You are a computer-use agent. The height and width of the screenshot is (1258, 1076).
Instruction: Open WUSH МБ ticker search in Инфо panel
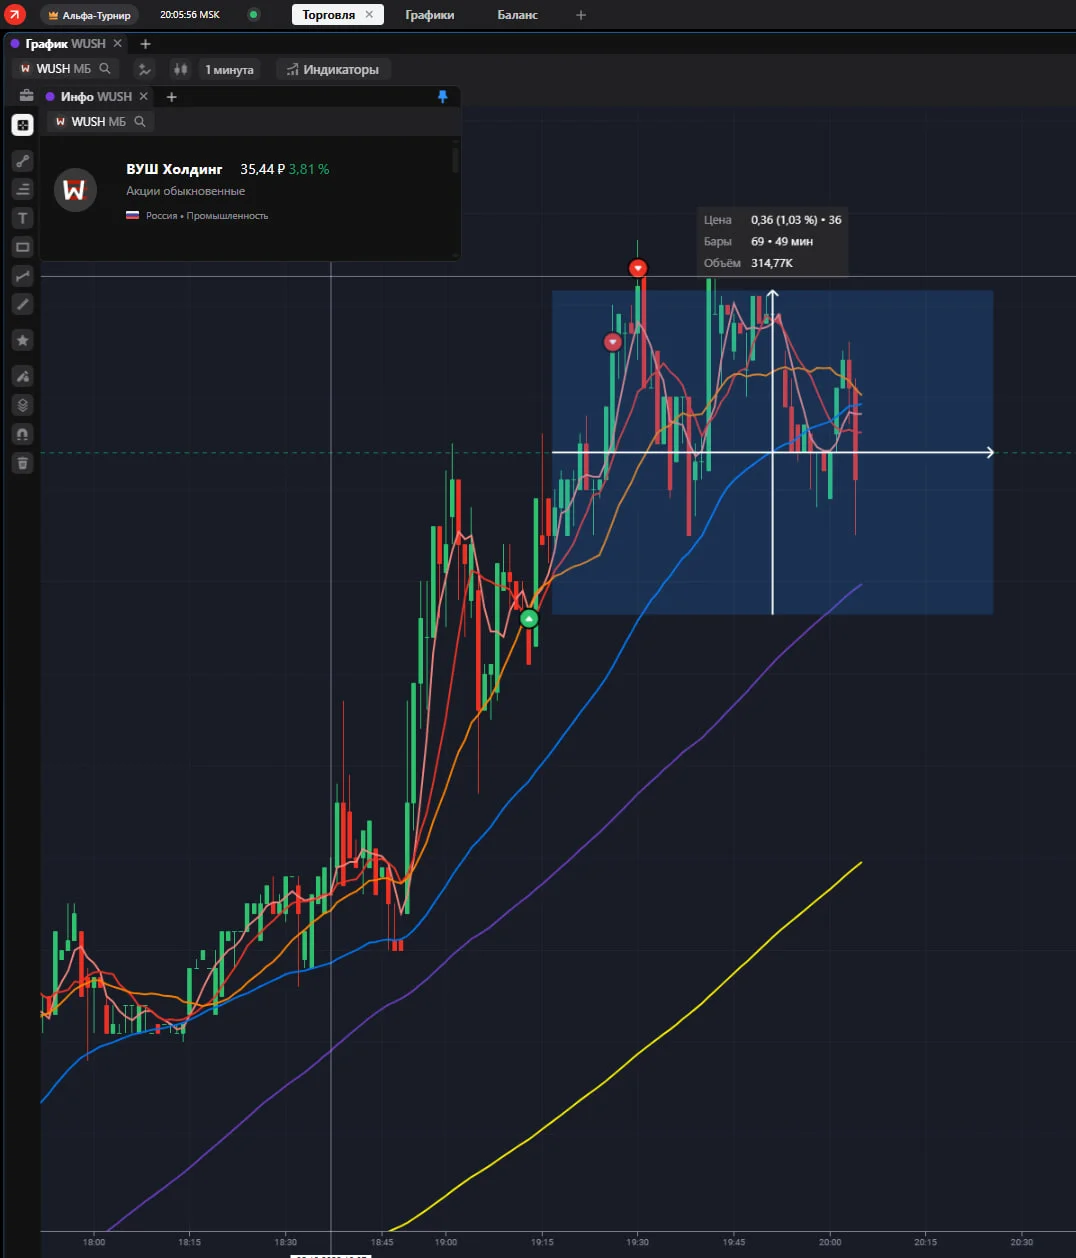(x=100, y=122)
